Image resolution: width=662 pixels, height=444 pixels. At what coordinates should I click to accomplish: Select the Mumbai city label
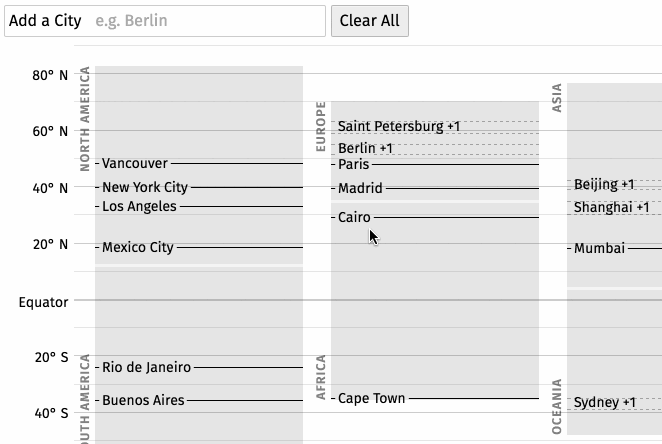pos(600,248)
